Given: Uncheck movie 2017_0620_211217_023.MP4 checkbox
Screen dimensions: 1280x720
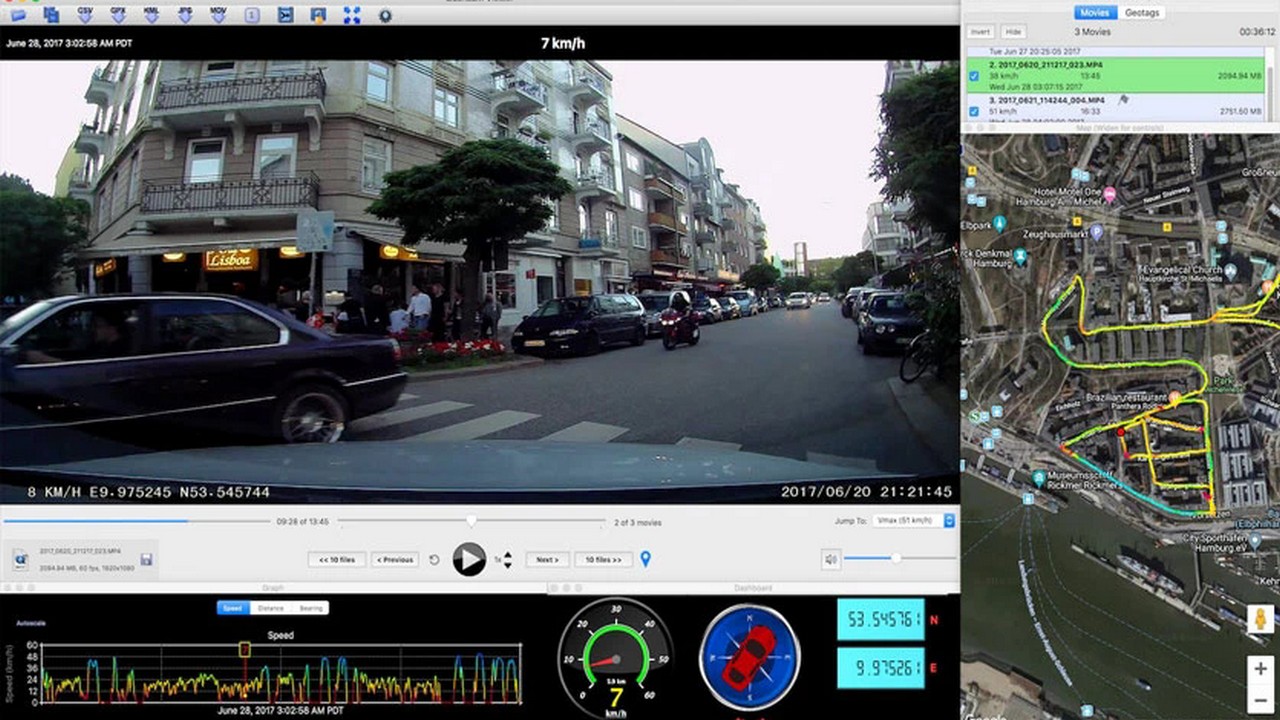Looking at the screenshot, I should 974,75.
